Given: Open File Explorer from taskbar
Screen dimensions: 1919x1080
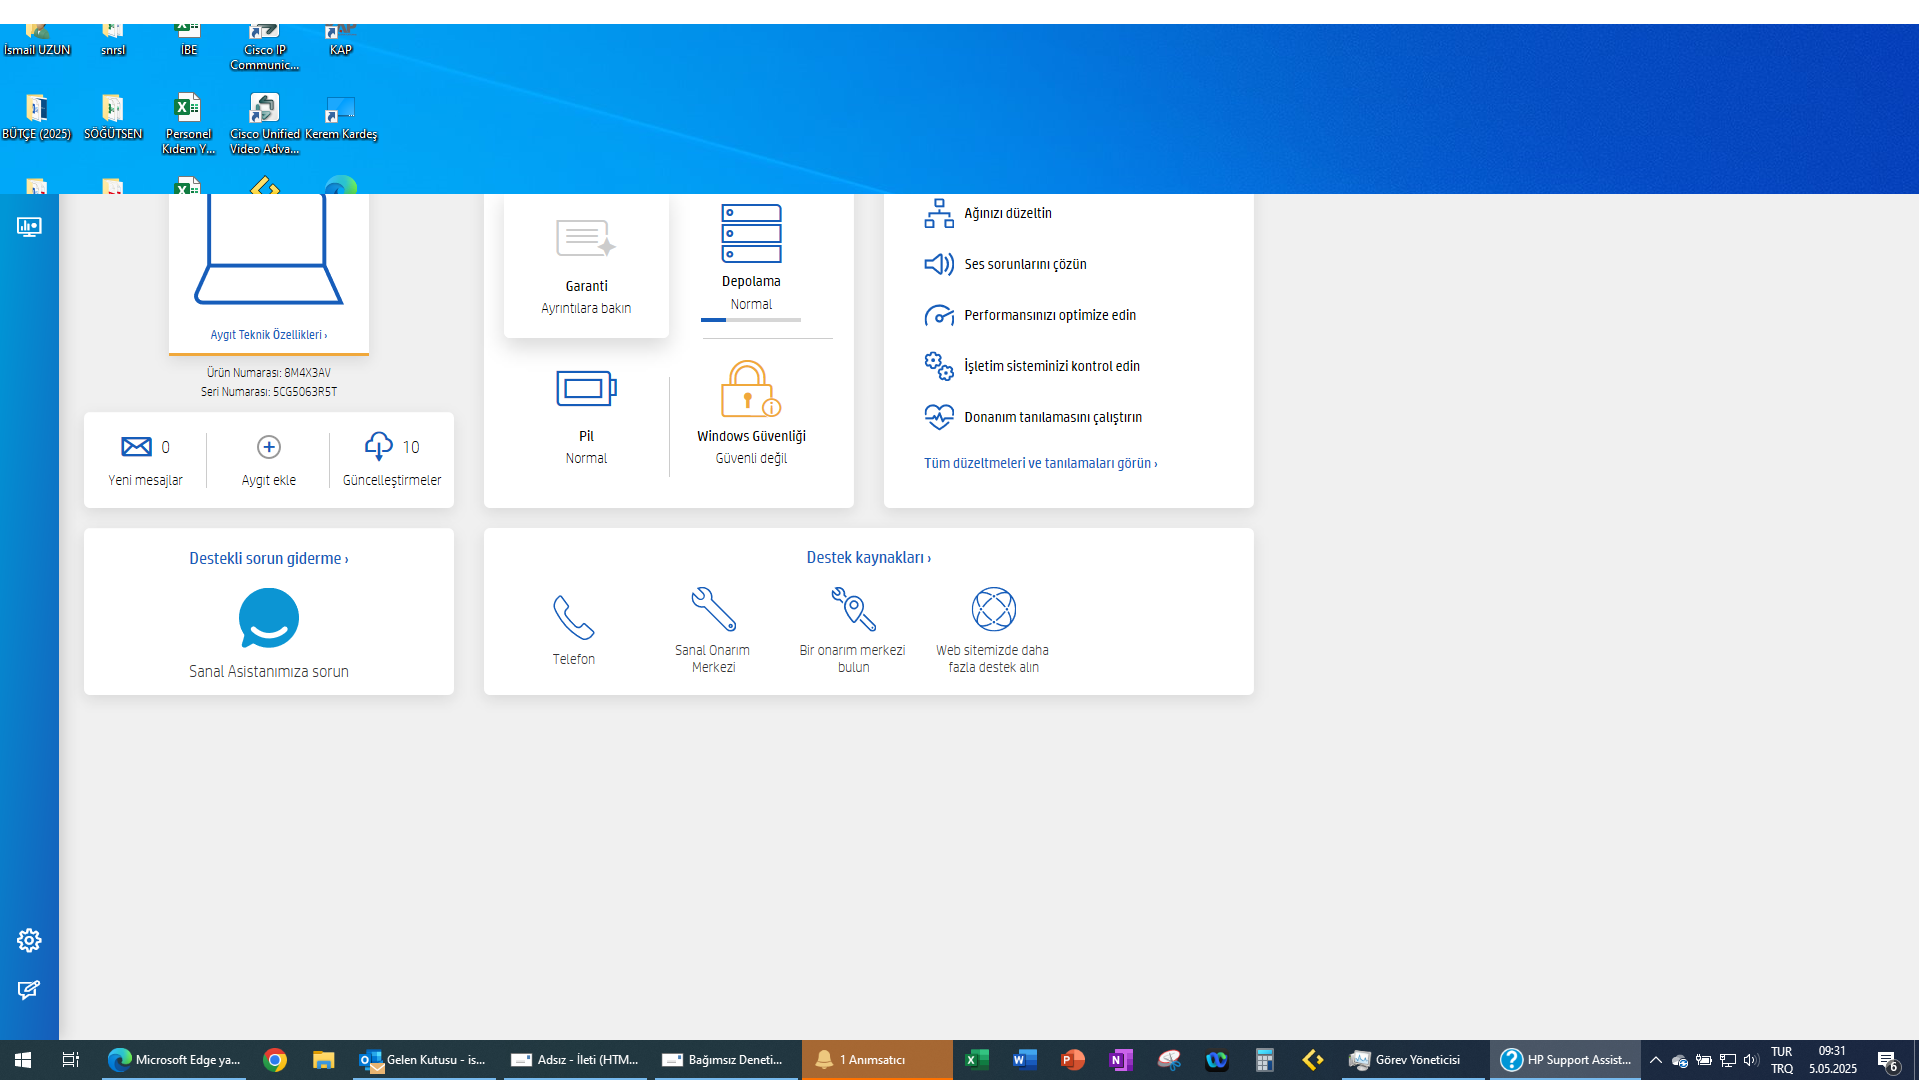Looking at the screenshot, I should [x=323, y=1060].
